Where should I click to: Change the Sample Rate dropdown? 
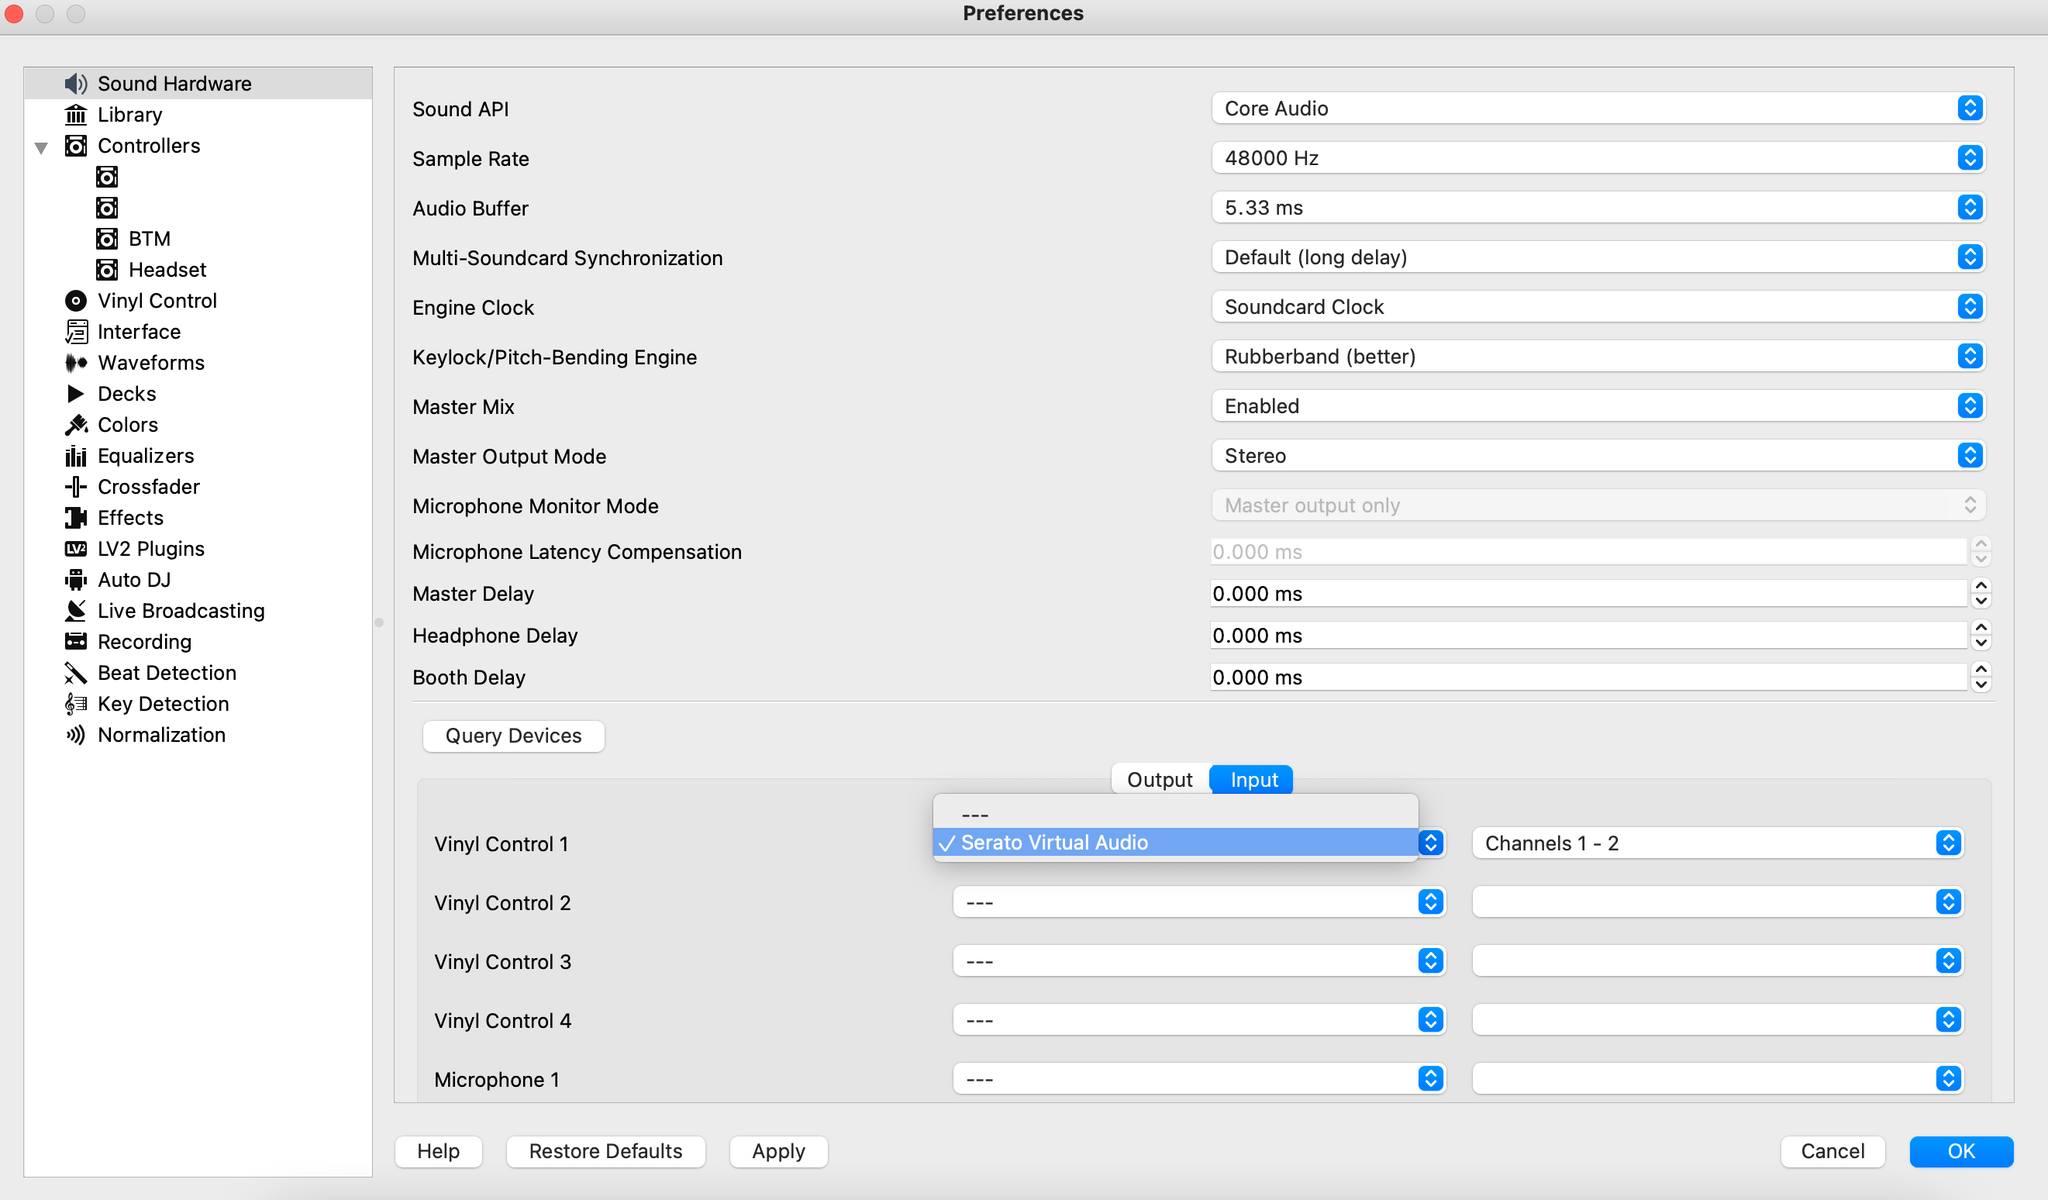point(1598,158)
